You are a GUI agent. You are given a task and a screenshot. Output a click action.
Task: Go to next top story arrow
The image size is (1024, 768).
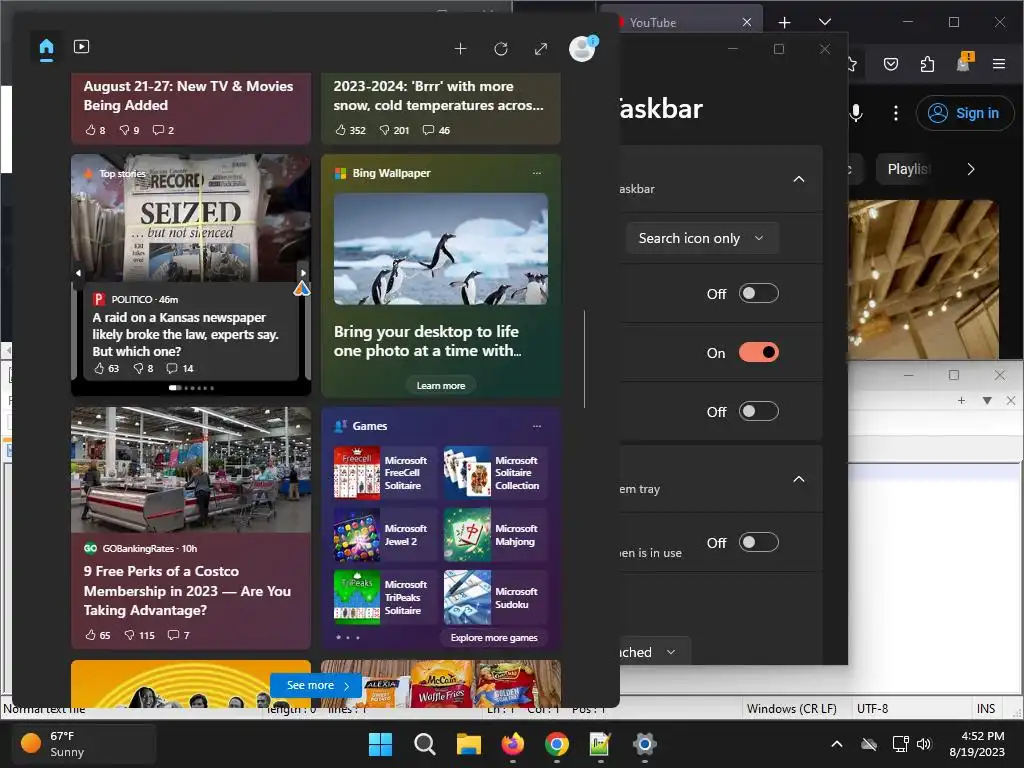303,273
